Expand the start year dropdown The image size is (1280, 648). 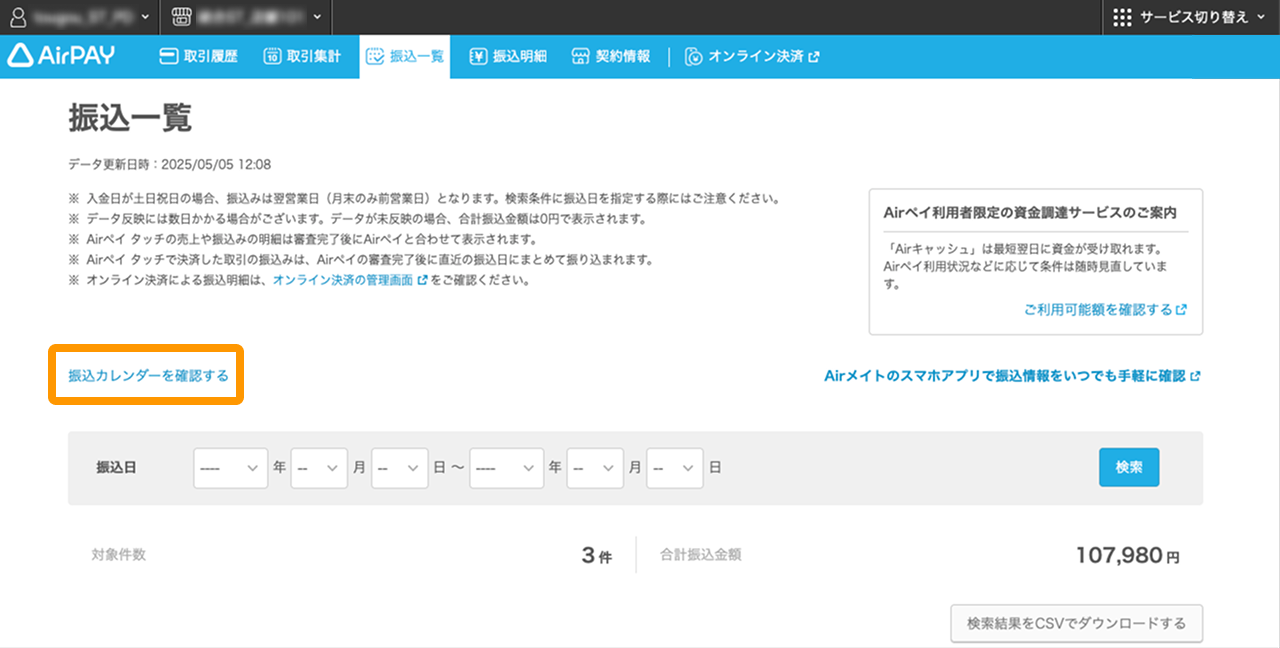point(230,467)
